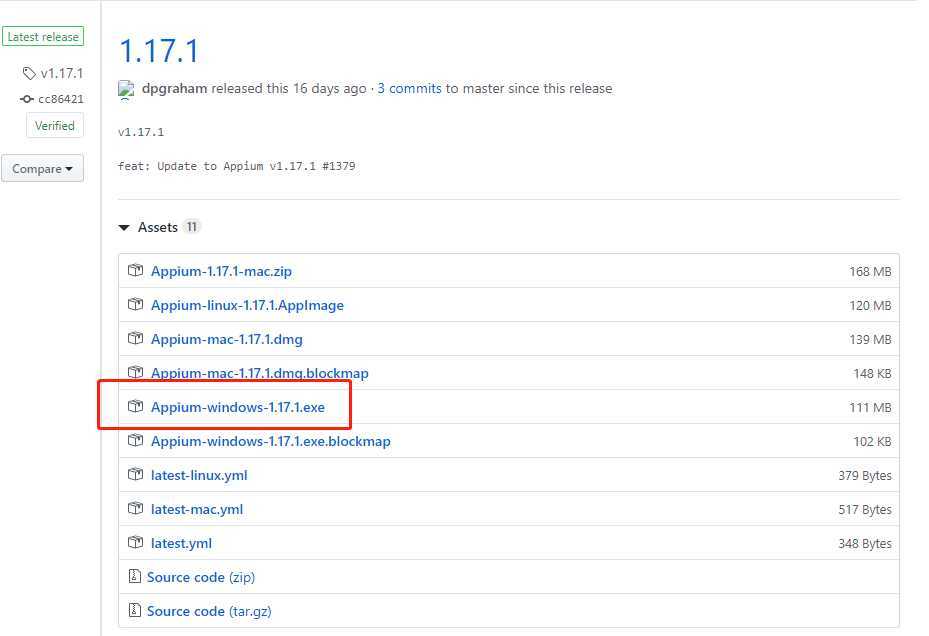Click package icon beside latest.yml
This screenshot has height=636, width=929.
pyautogui.click(x=136, y=542)
